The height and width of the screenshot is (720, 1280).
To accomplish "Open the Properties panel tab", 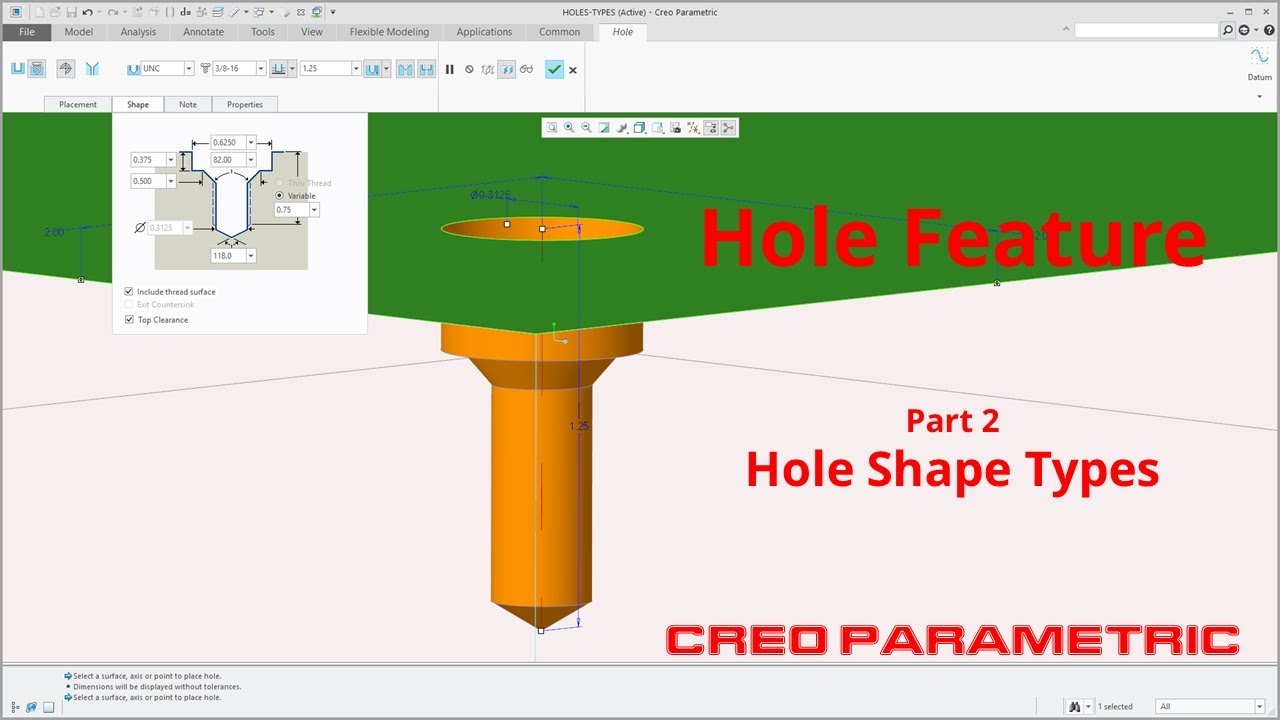I will (245, 104).
